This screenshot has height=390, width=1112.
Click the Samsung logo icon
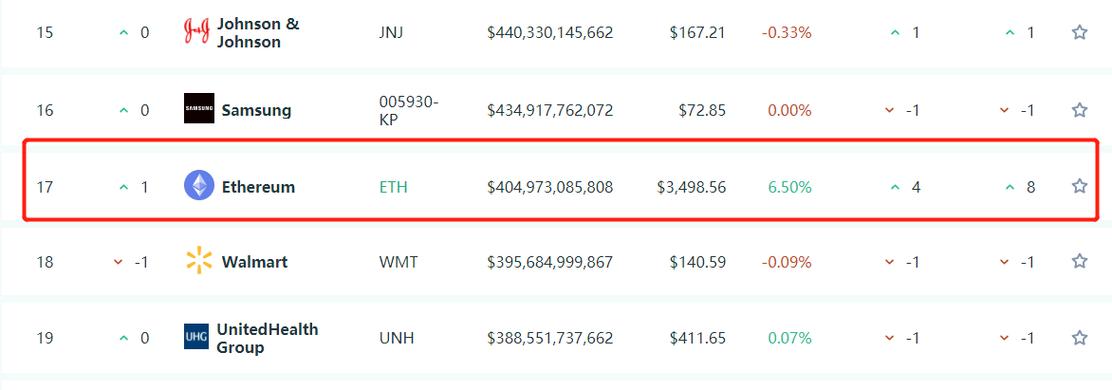[199, 108]
